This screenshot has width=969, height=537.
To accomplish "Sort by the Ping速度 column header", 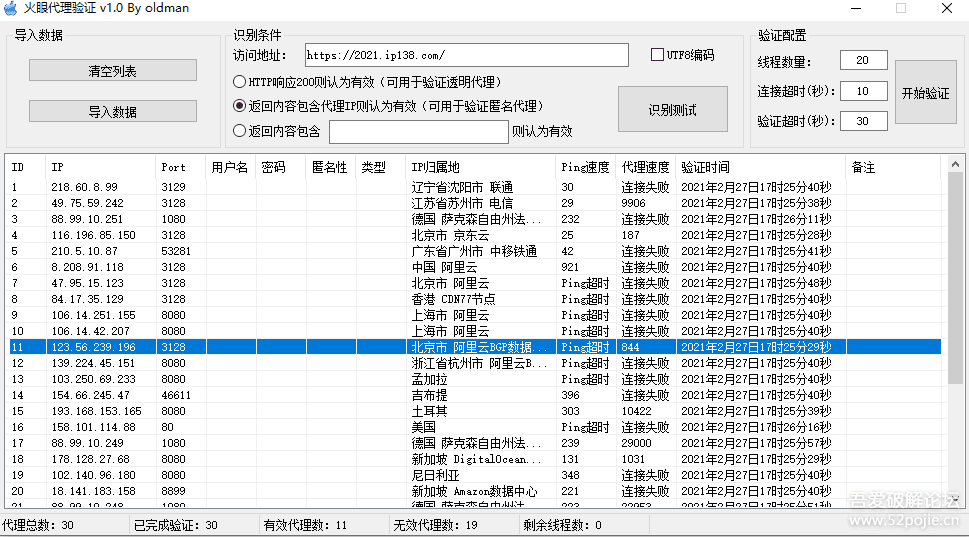I will tap(584, 167).
